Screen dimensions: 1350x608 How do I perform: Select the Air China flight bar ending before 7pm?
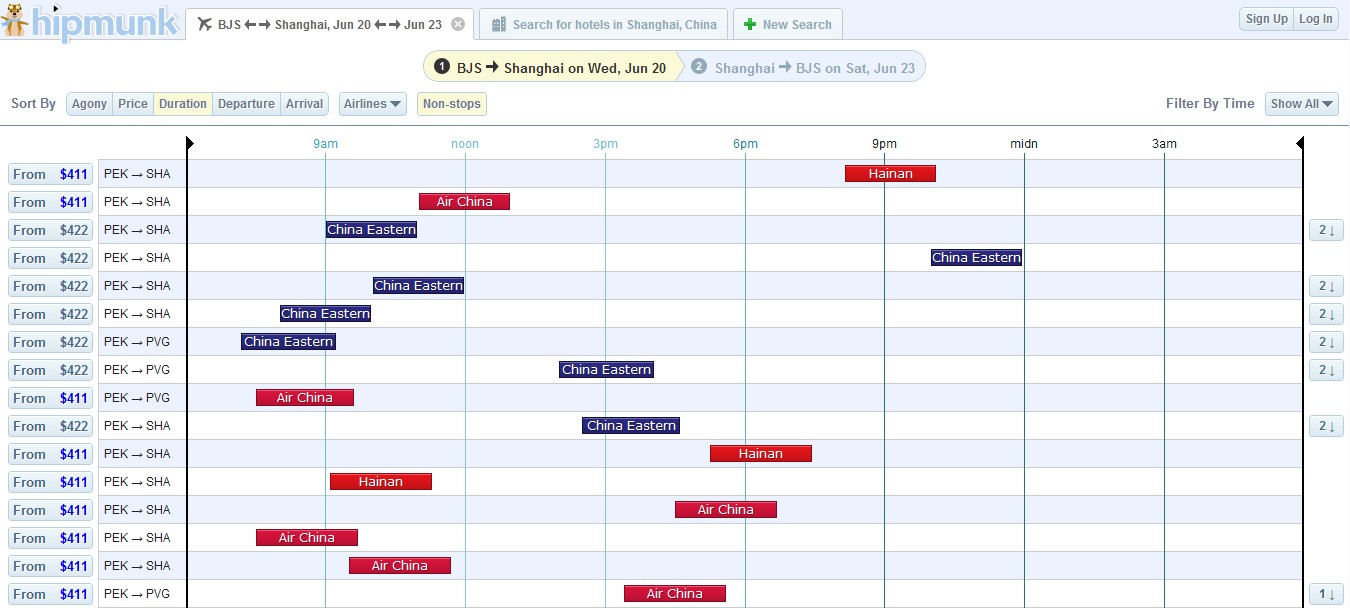(x=726, y=510)
